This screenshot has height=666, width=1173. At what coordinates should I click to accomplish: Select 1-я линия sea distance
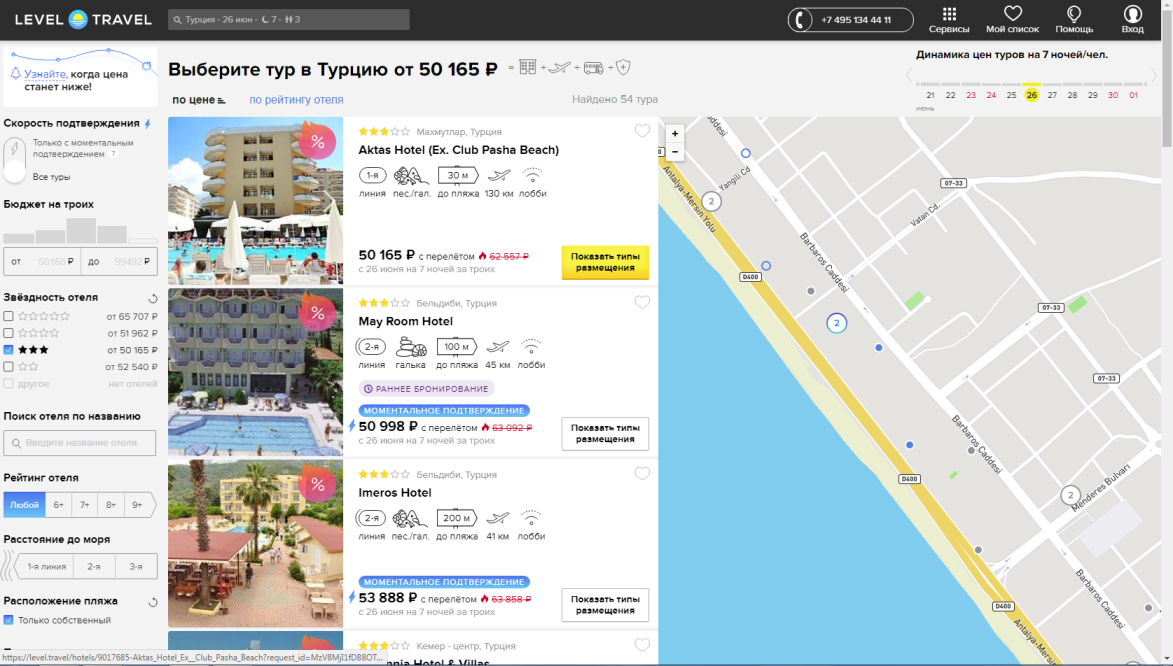click(x=46, y=566)
